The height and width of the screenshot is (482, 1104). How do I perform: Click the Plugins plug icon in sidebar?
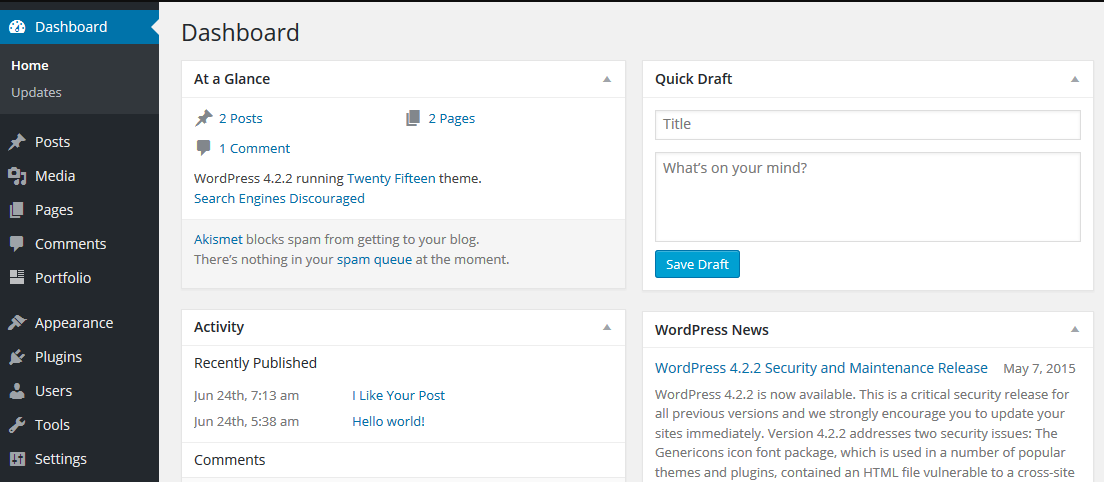(x=17, y=357)
